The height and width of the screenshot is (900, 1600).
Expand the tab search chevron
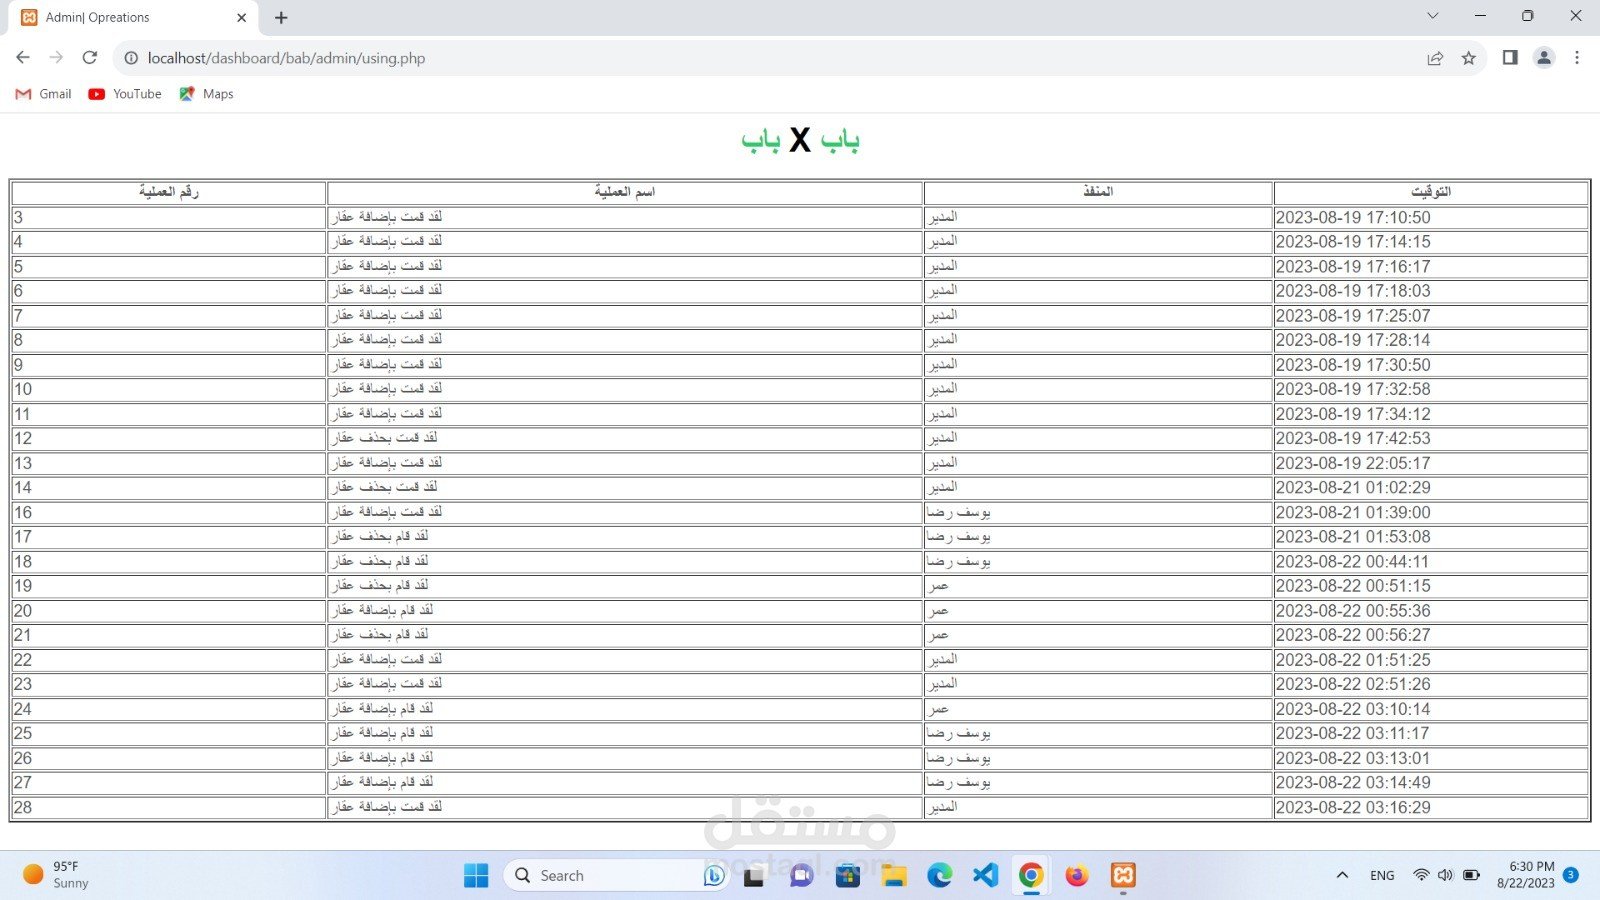click(x=1432, y=16)
